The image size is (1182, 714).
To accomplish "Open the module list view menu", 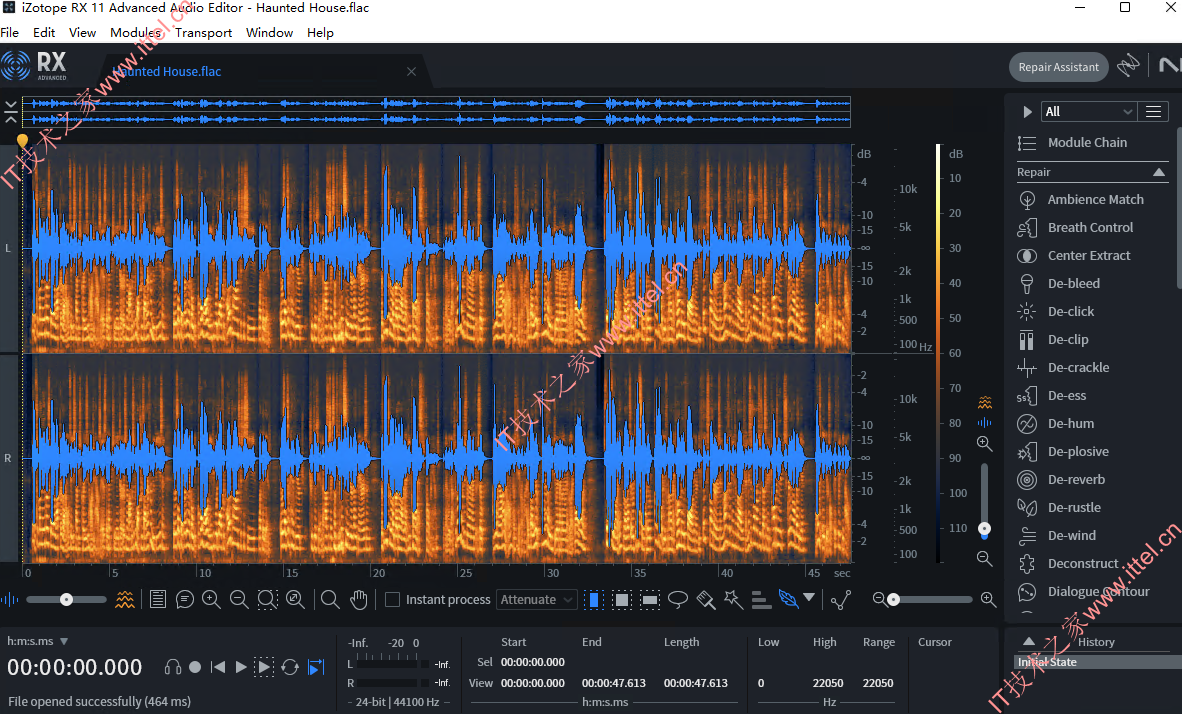I will (x=1153, y=112).
